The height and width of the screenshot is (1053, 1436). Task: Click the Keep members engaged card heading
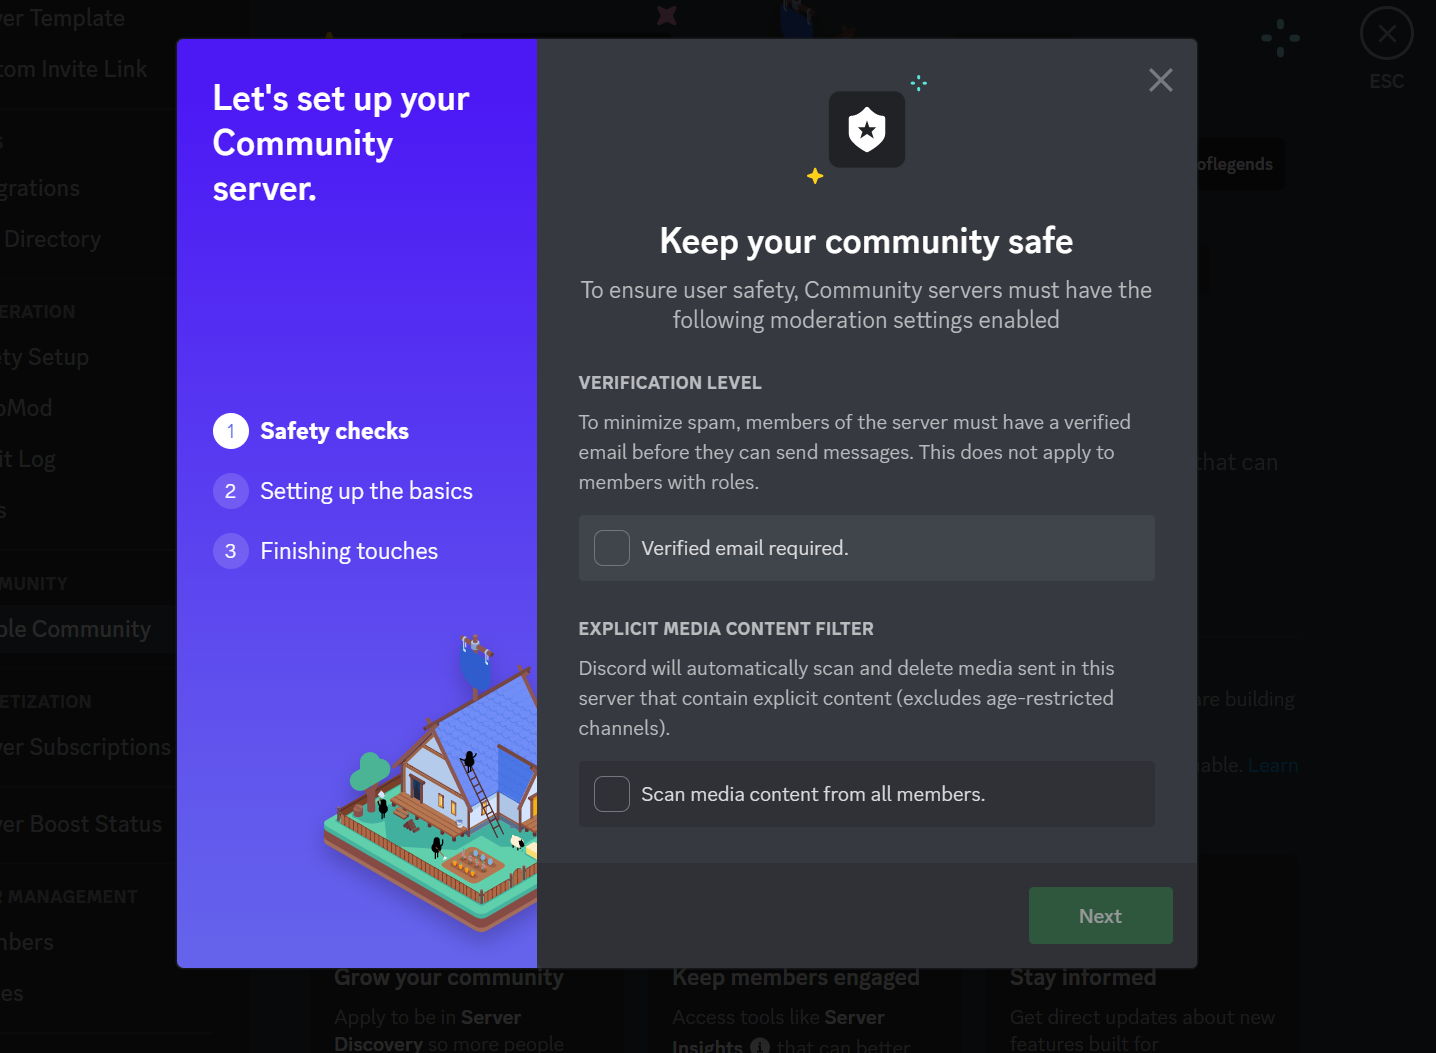coord(796,978)
